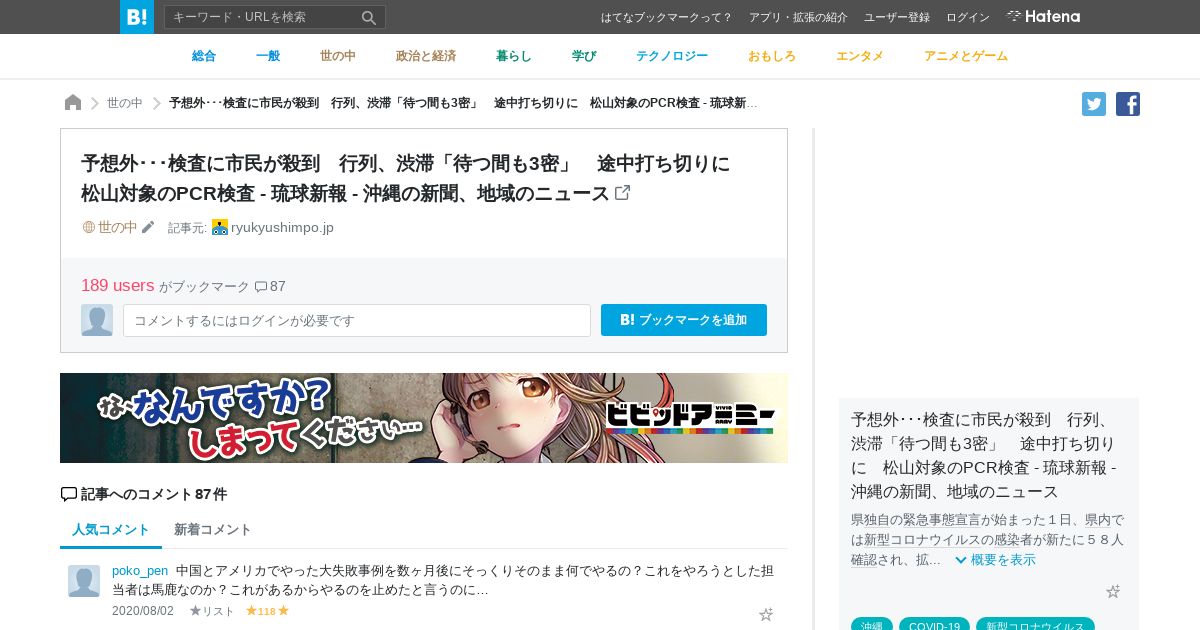Add star to poko_pen's comment

pyautogui.click(x=766, y=614)
